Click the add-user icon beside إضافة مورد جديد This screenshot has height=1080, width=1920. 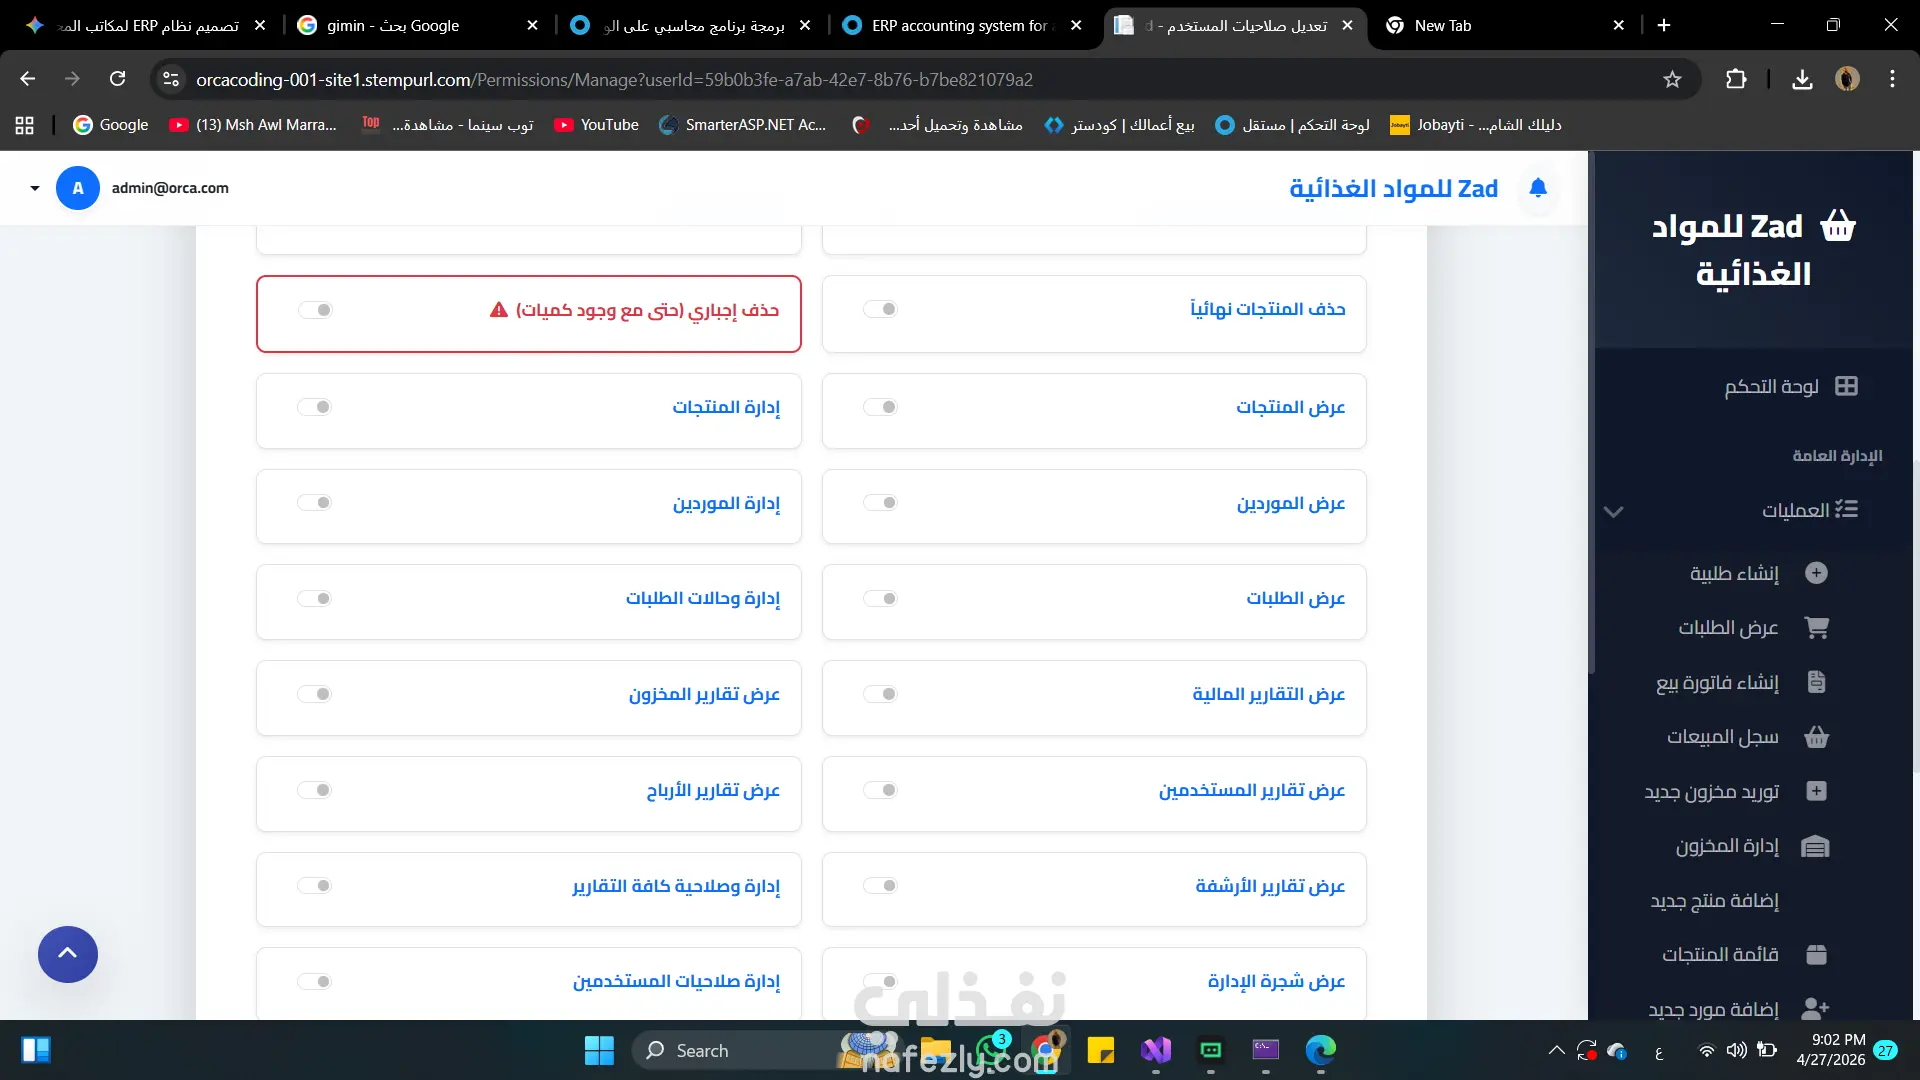tap(1814, 1009)
